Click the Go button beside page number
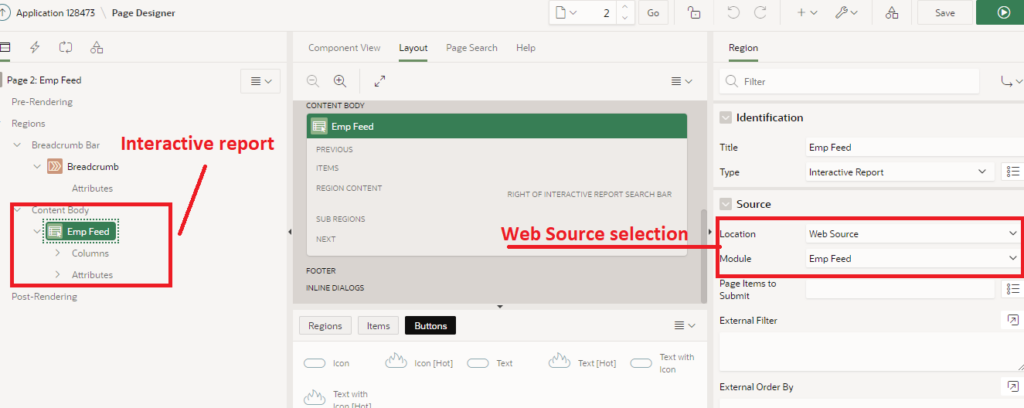1024x408 pixels. 653,12
